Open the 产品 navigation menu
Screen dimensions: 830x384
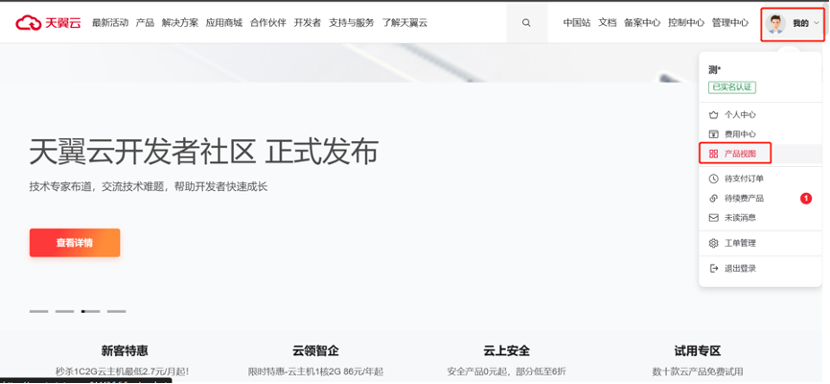(x=145, y=23)
